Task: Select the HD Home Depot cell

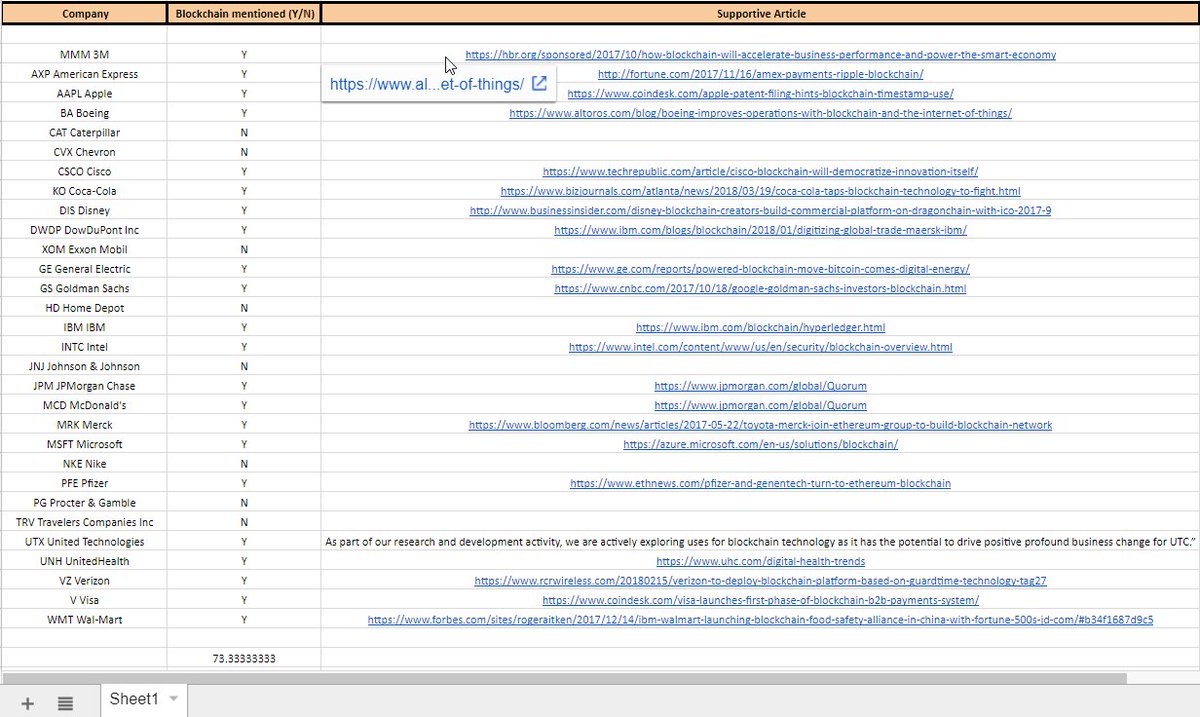Action: pyautogui.click(x=84, y=308)
